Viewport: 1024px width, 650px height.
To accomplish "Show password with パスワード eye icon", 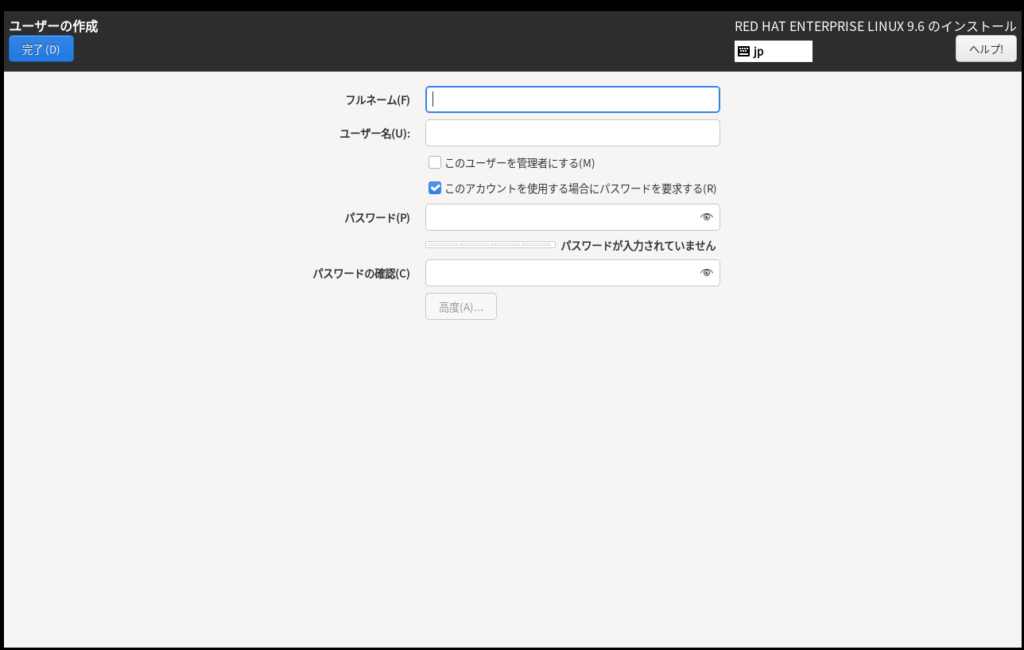I will point(706,217).
